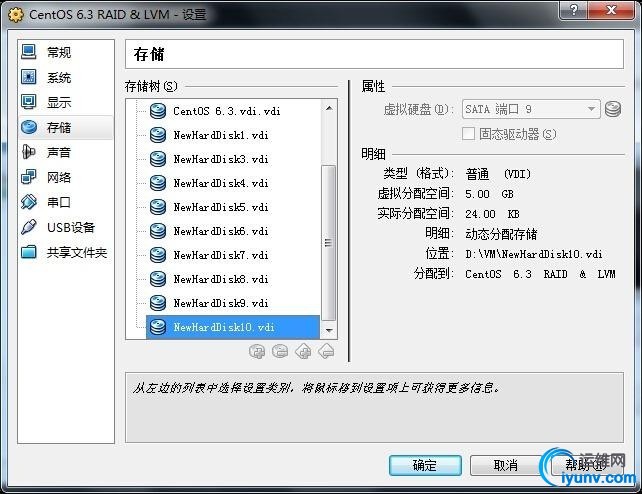The image size is (642, 494).
Task: Click the disk icon of NewHardDisk9.vdi
Action: click(158, 303)
